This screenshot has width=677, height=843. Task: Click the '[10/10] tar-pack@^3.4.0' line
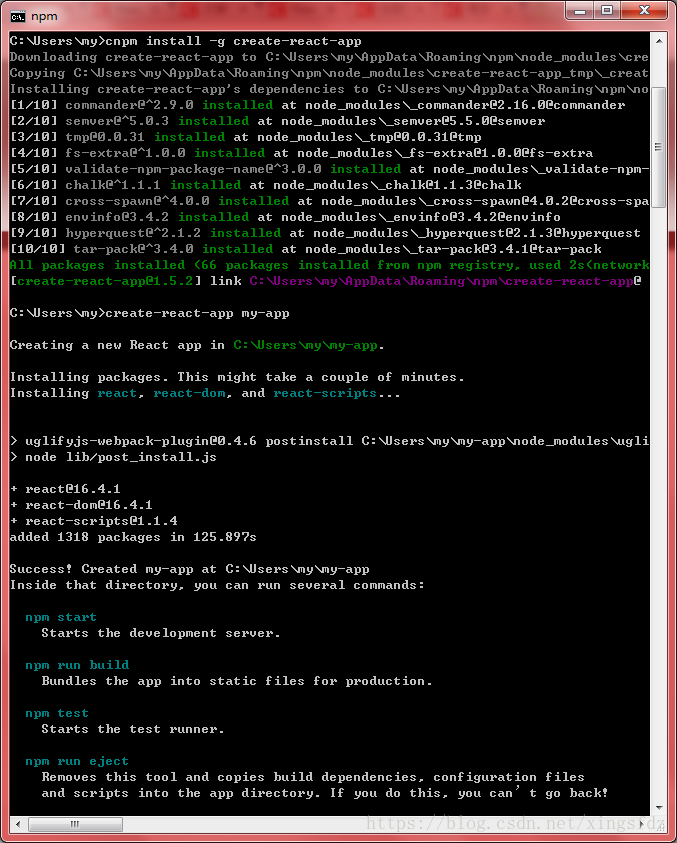(x=305, y=249)
